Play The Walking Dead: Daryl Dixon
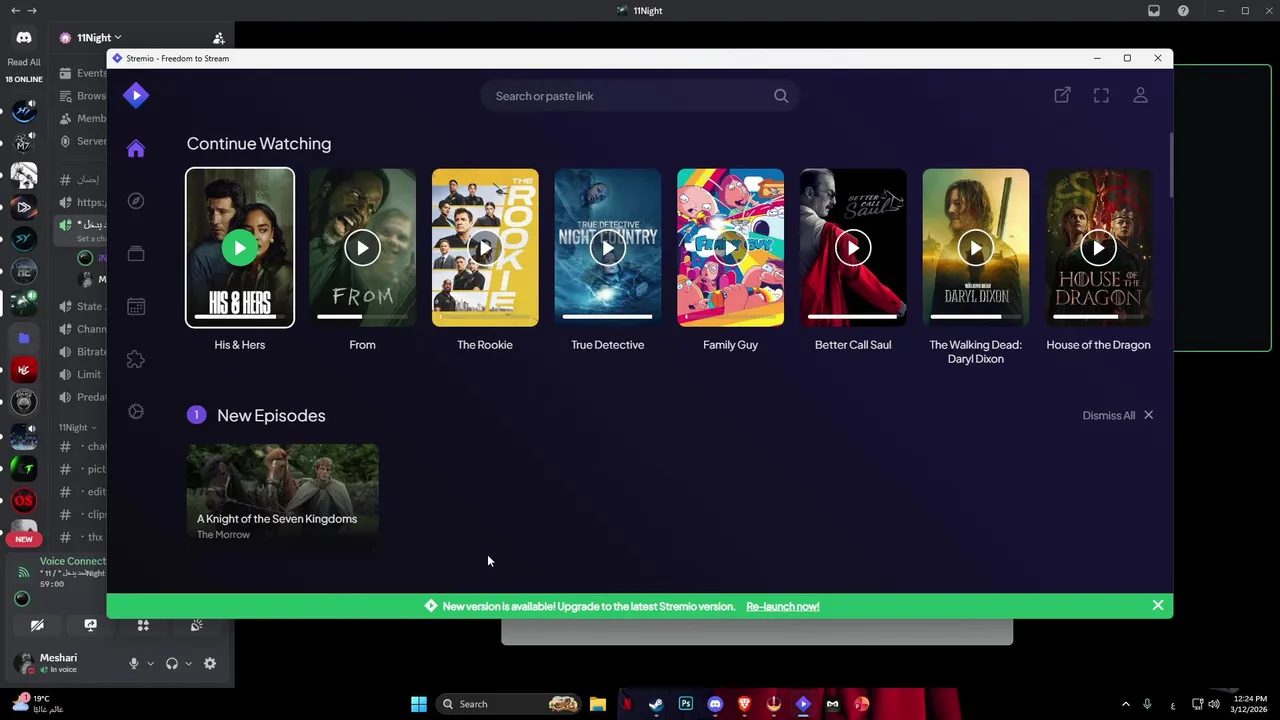Image resolution: width=1280 pixels, height=720 pixels. [x=976, y=248]
